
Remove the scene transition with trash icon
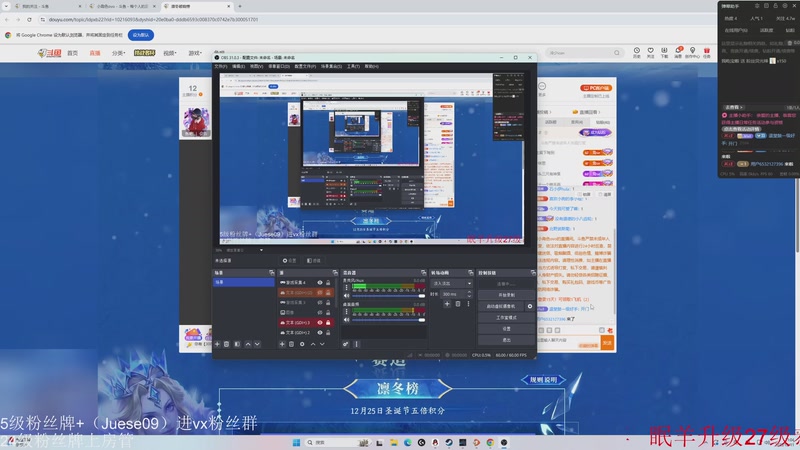(x=458, y=304)
